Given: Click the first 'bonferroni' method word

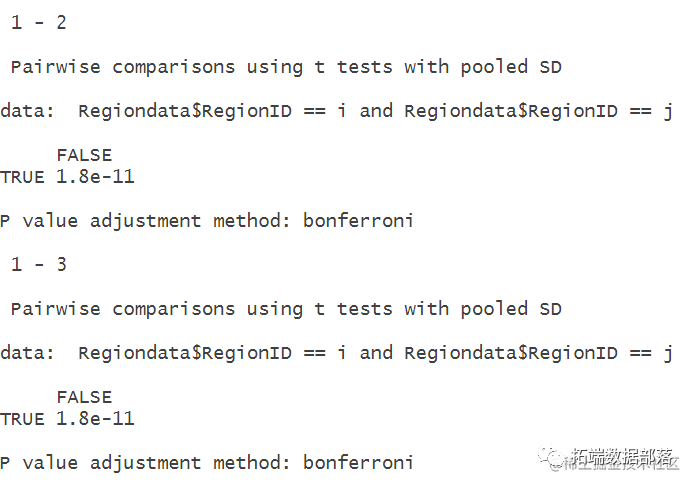Looking at the screenshot, I should click(358, 220).
